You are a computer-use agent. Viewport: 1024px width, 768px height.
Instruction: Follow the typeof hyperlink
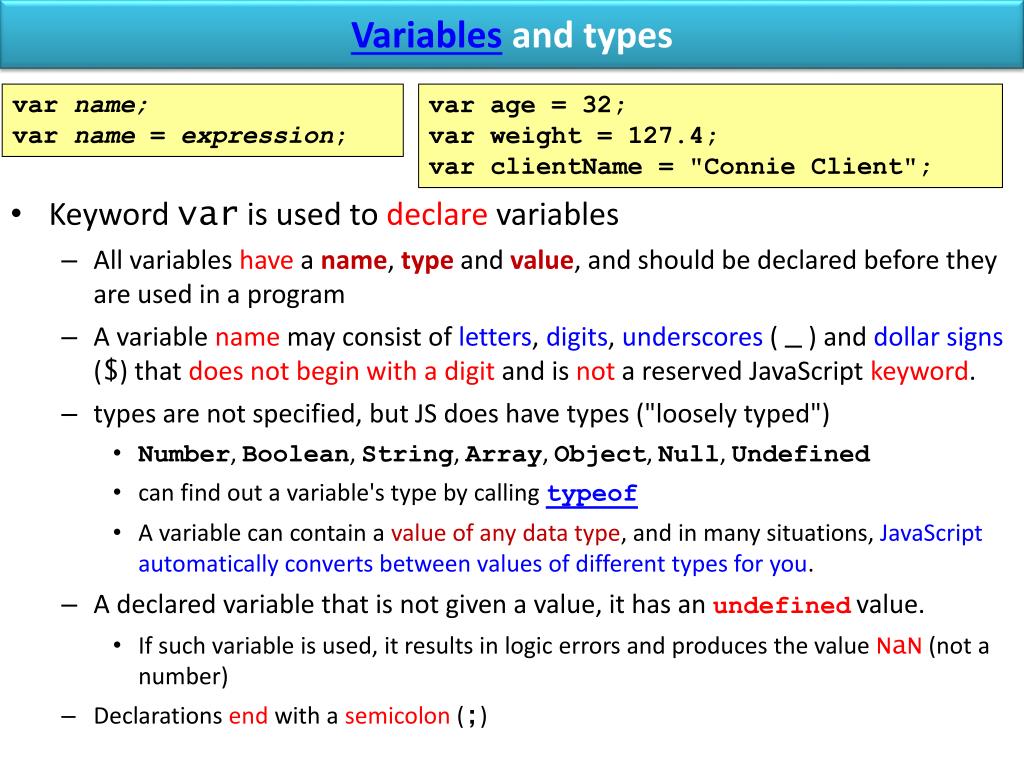592,494
